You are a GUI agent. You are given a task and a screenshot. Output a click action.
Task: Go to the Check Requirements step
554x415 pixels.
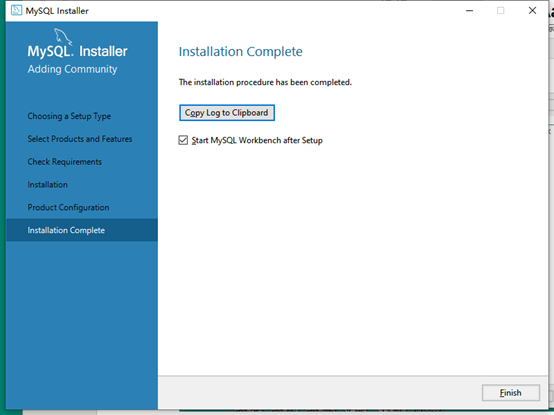click(x=65, y=162)
